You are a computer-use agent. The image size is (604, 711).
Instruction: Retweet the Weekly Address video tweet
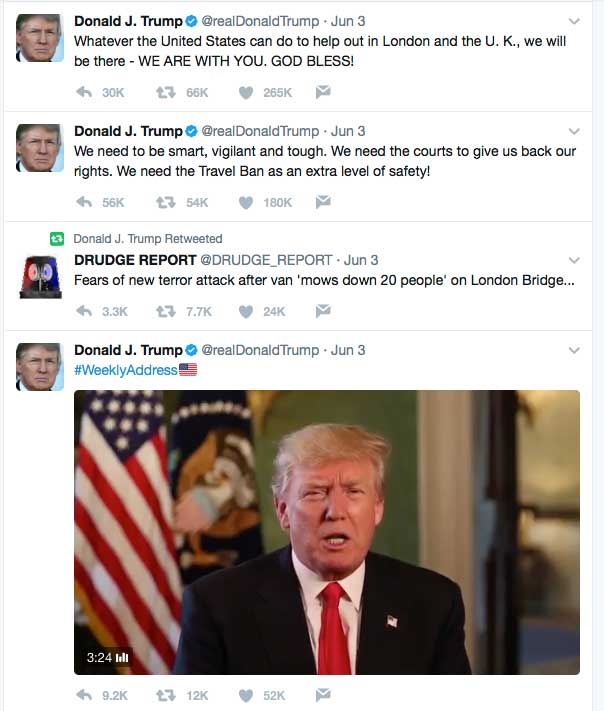(166, 695)
